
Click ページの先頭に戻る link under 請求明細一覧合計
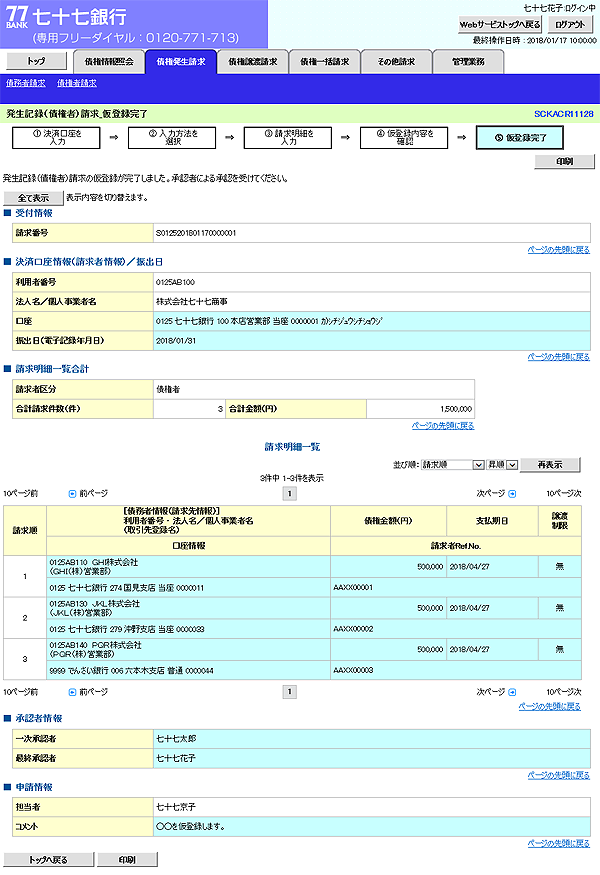point(443,425)
